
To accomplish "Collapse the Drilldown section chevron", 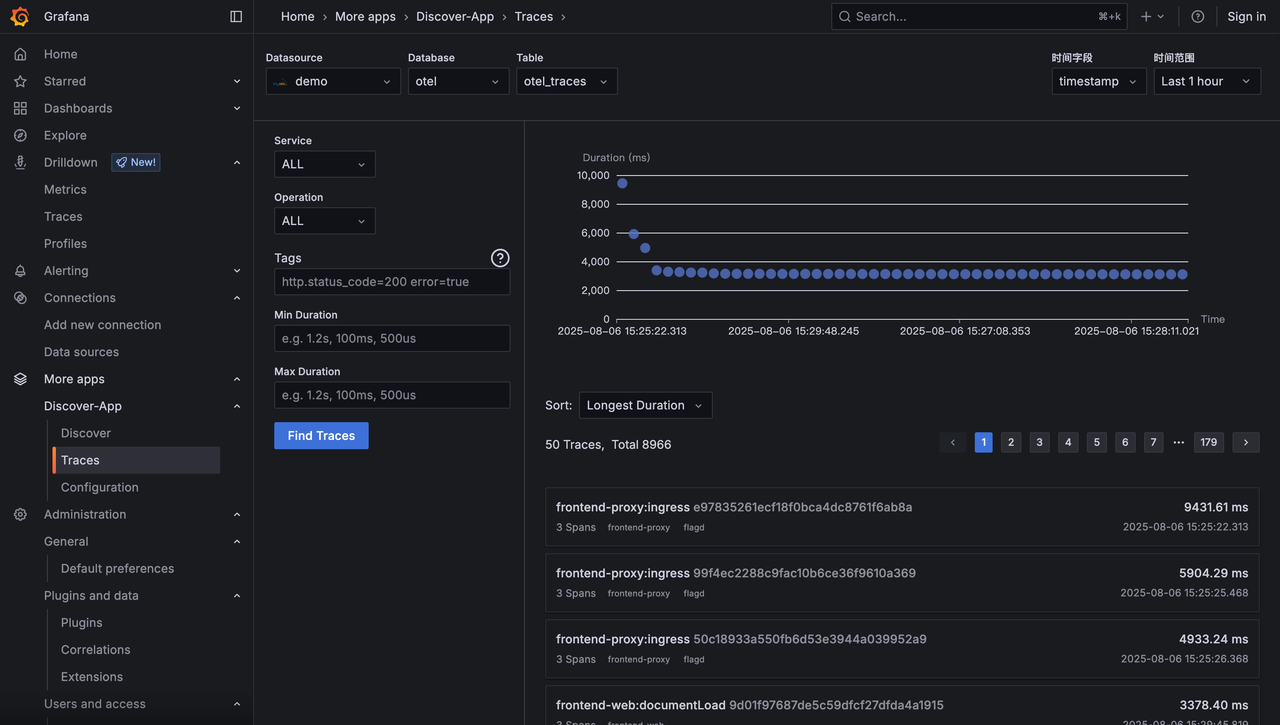I will (x=237, y=162).
